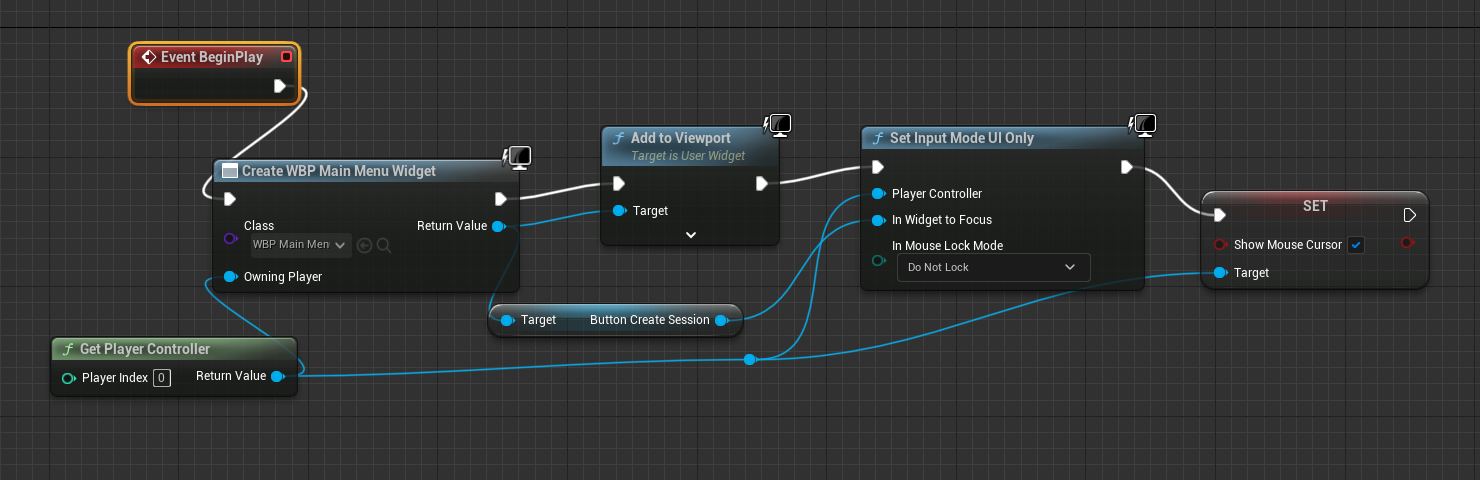Select the Get Player Controller node title

[x=145, y=349]
